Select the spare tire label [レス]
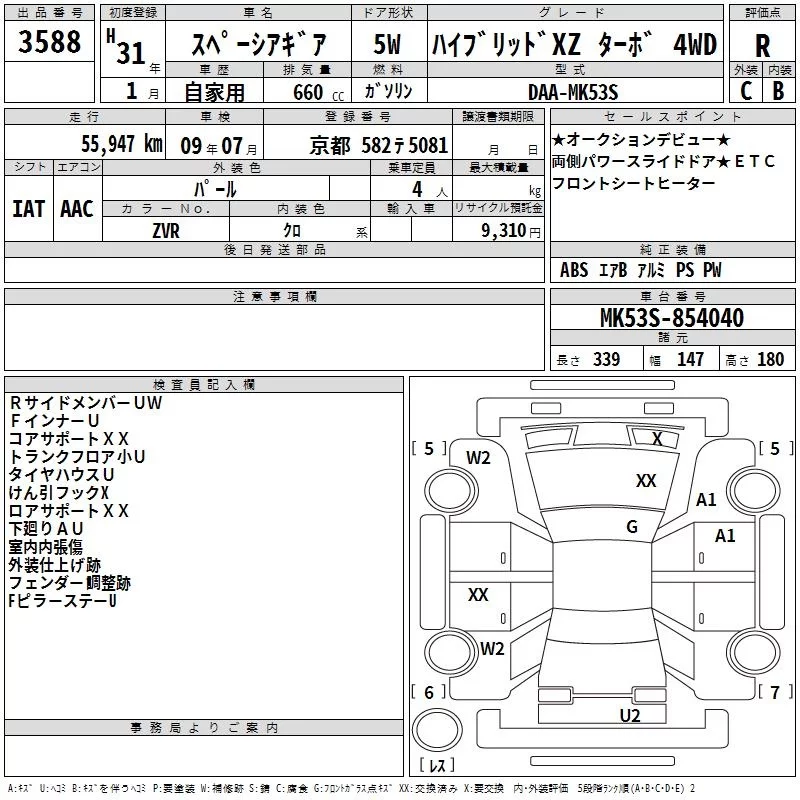This screenshot has height=800, width=800. click(437, 765)
